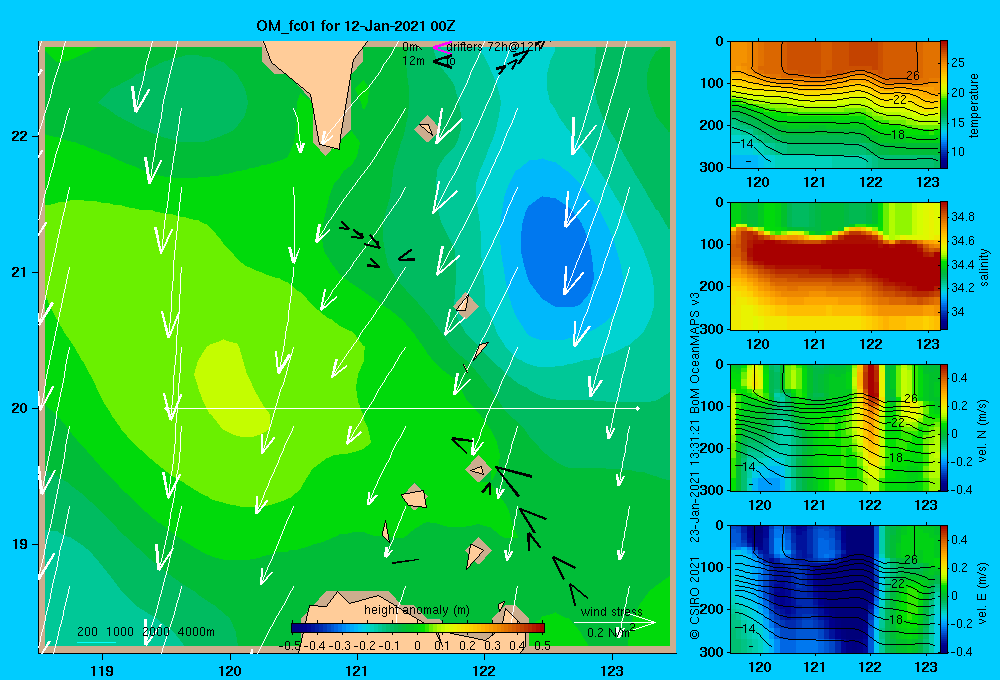Image resolution: width=1000 pixels, height=680 pixels.
Task: Click the 'vel. E (m/s)' axis label
Action: coord(983,592)
